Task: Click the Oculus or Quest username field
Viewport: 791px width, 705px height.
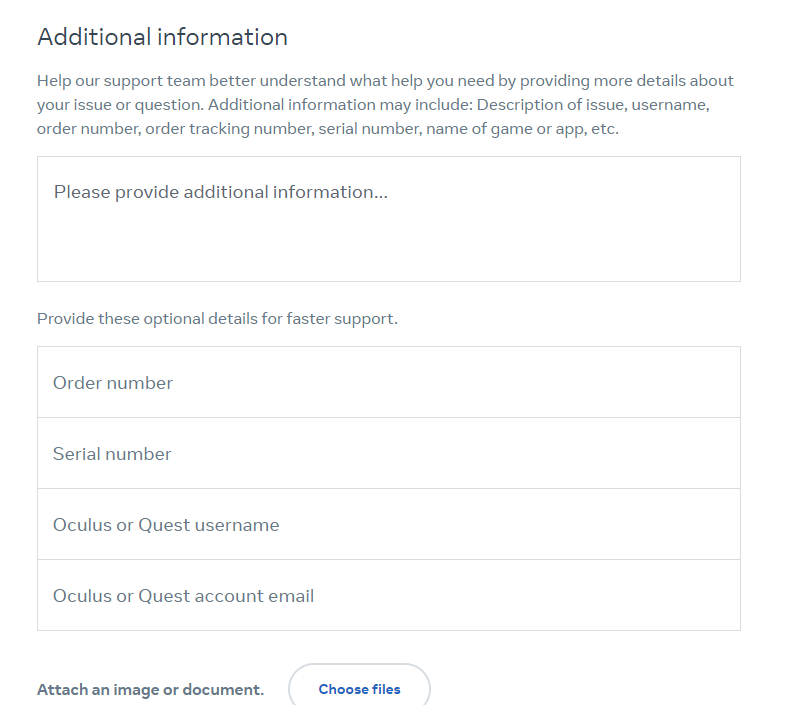Action: click(388, 524)
